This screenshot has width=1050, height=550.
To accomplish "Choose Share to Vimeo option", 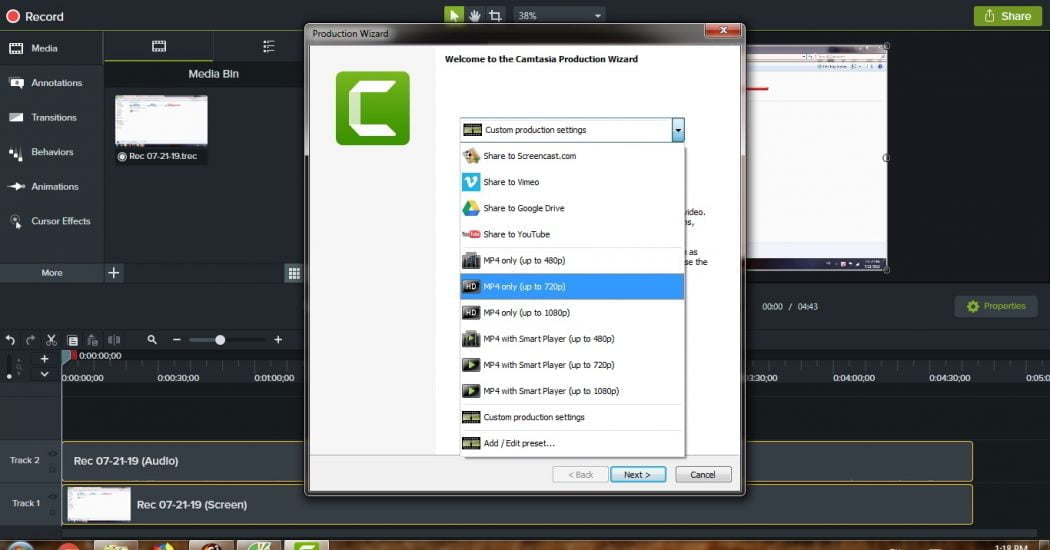I will tap(572, 182).
